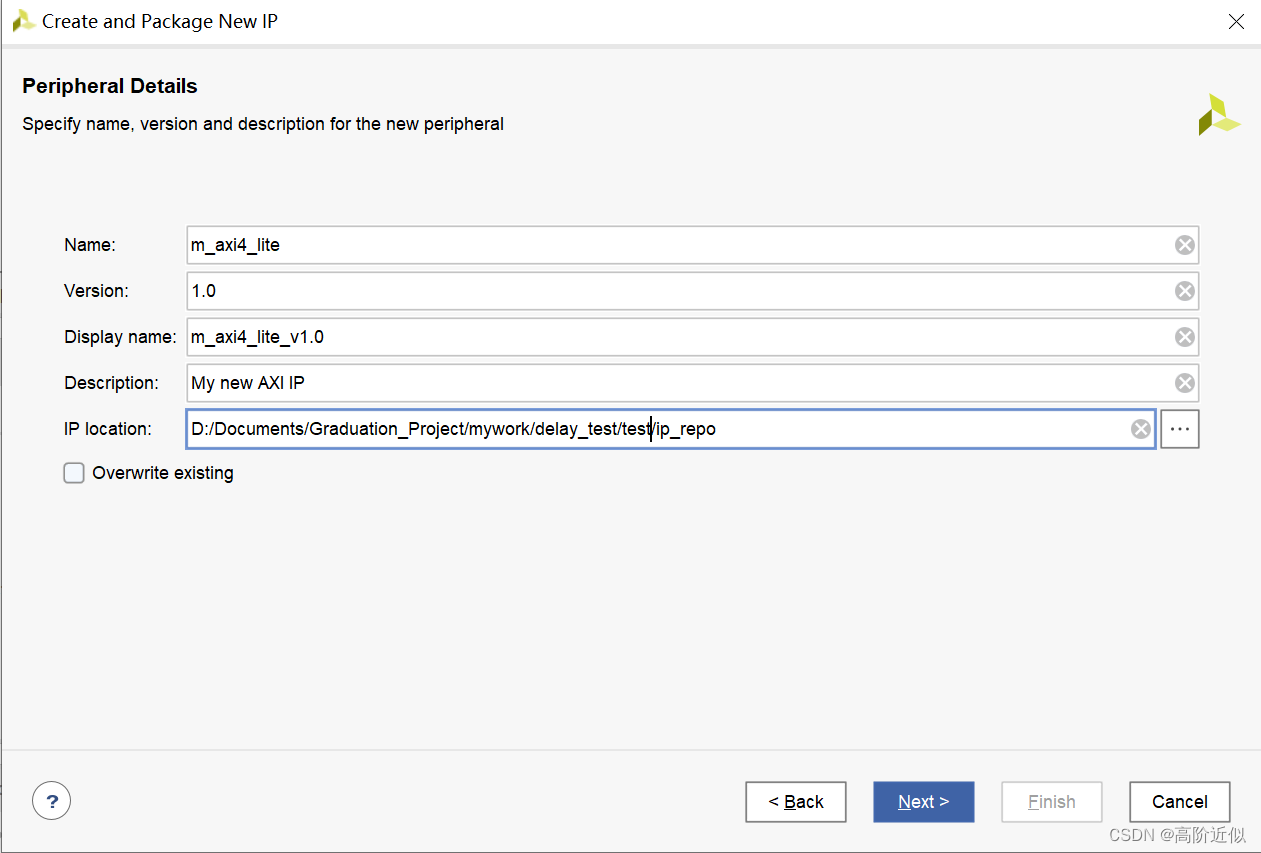
Task: Enable the Overwrite existing checkbox
Action: pos(74,473)
